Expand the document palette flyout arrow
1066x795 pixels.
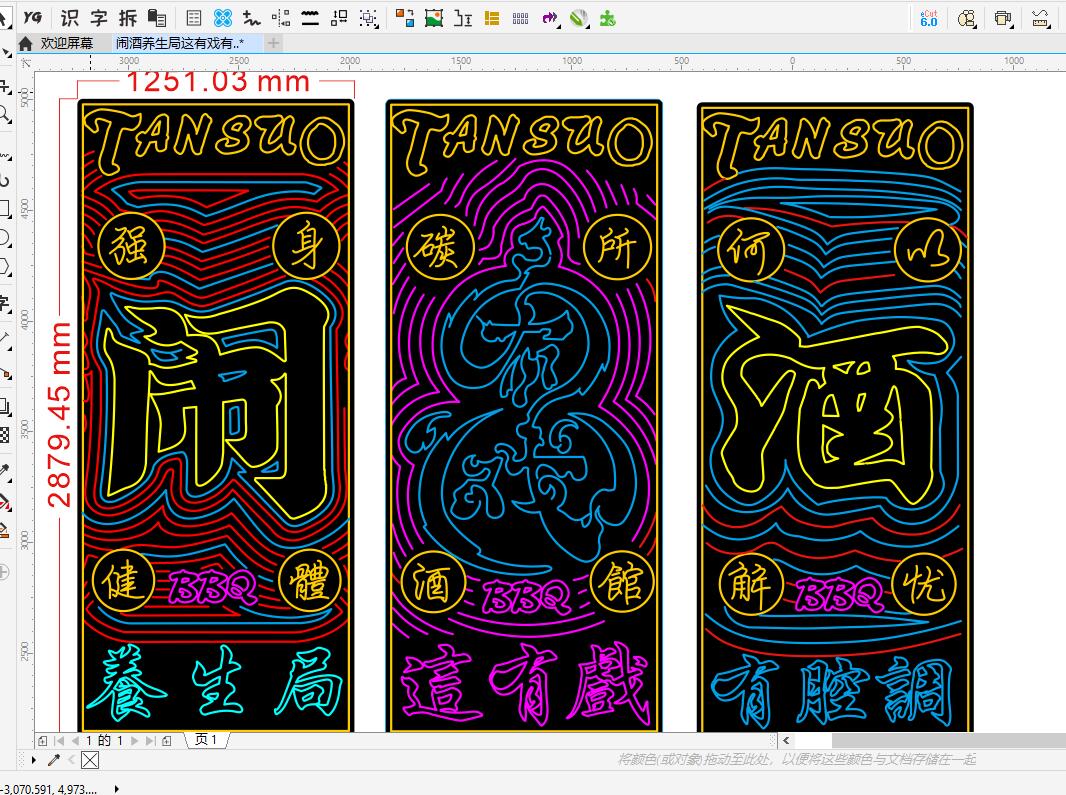point(33,760)
